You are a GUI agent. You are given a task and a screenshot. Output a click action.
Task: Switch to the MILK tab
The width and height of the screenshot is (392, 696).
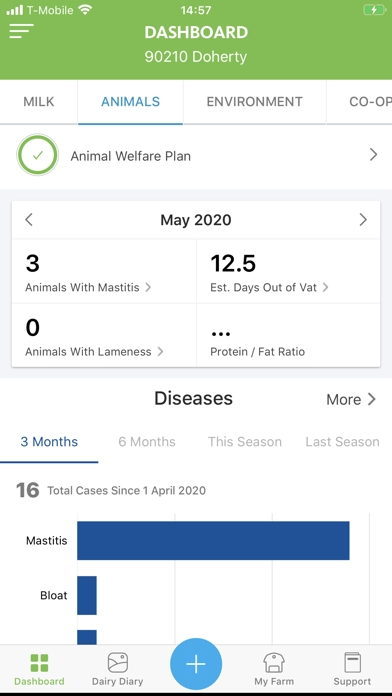tap(39, 102)
